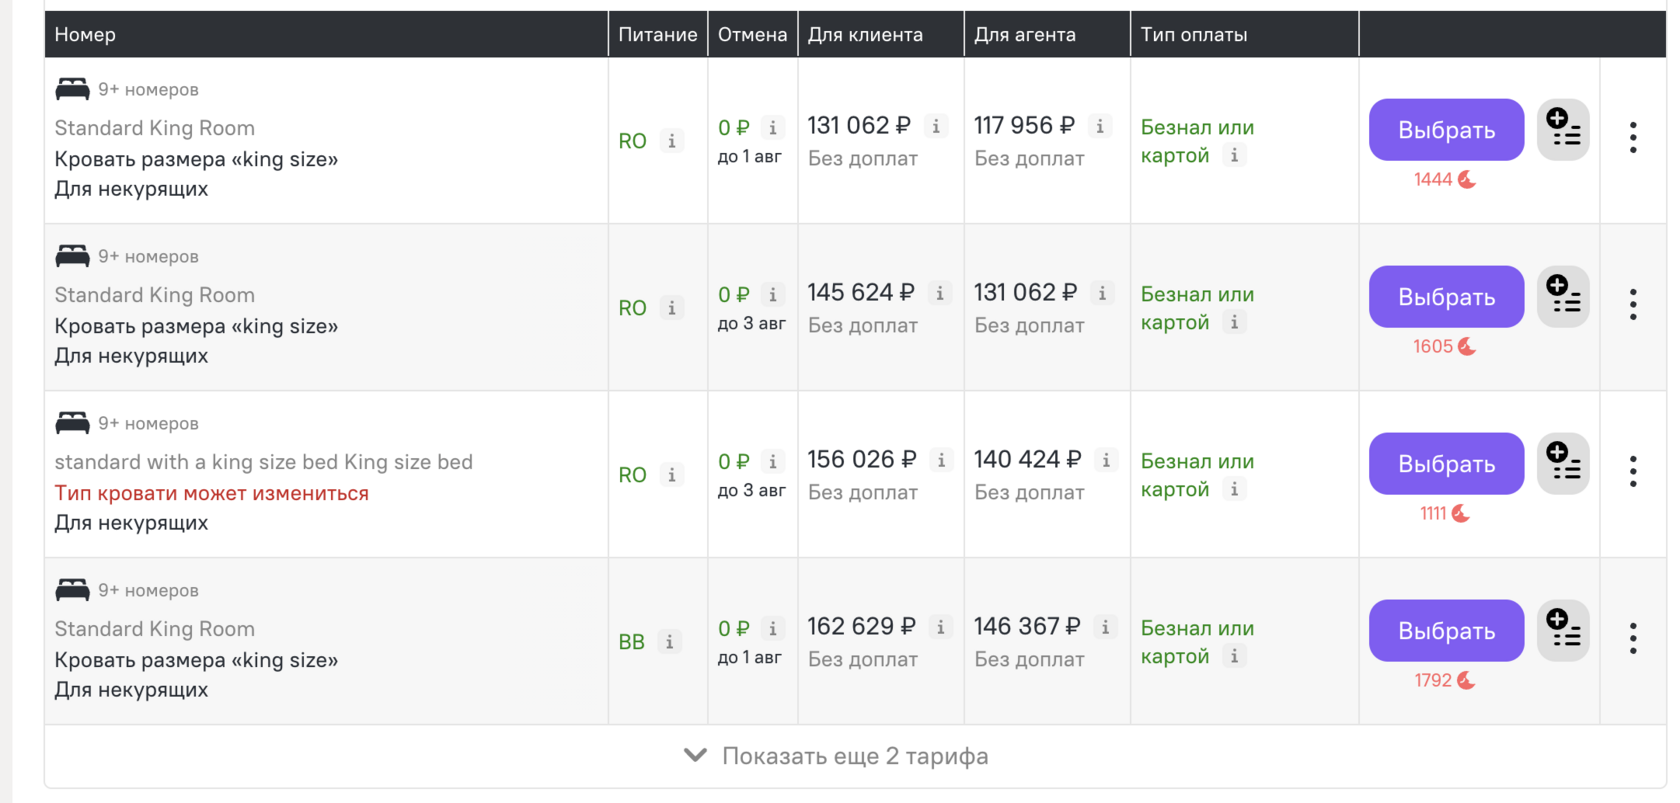The width and height of the screenshot is (1680, 803).
Task: Show info for BB meal plan
Action: click(670, 642)
